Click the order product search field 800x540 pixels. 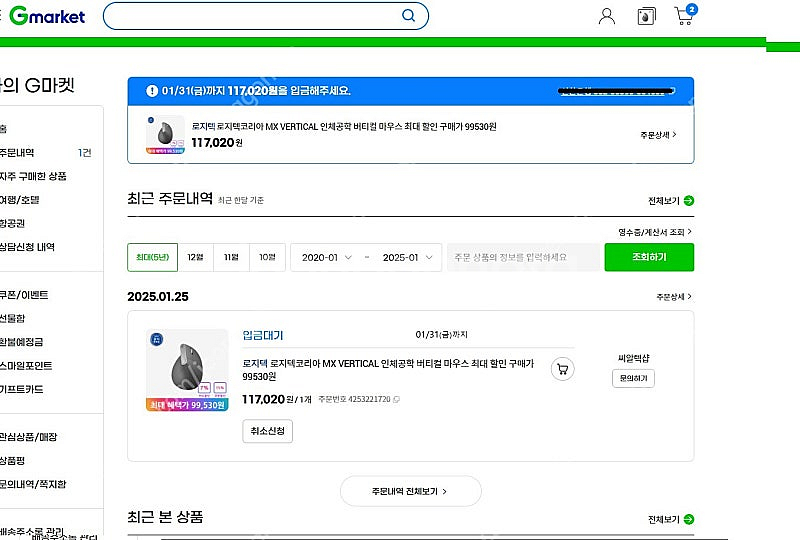pyautogui.click(x=524, y=257)
